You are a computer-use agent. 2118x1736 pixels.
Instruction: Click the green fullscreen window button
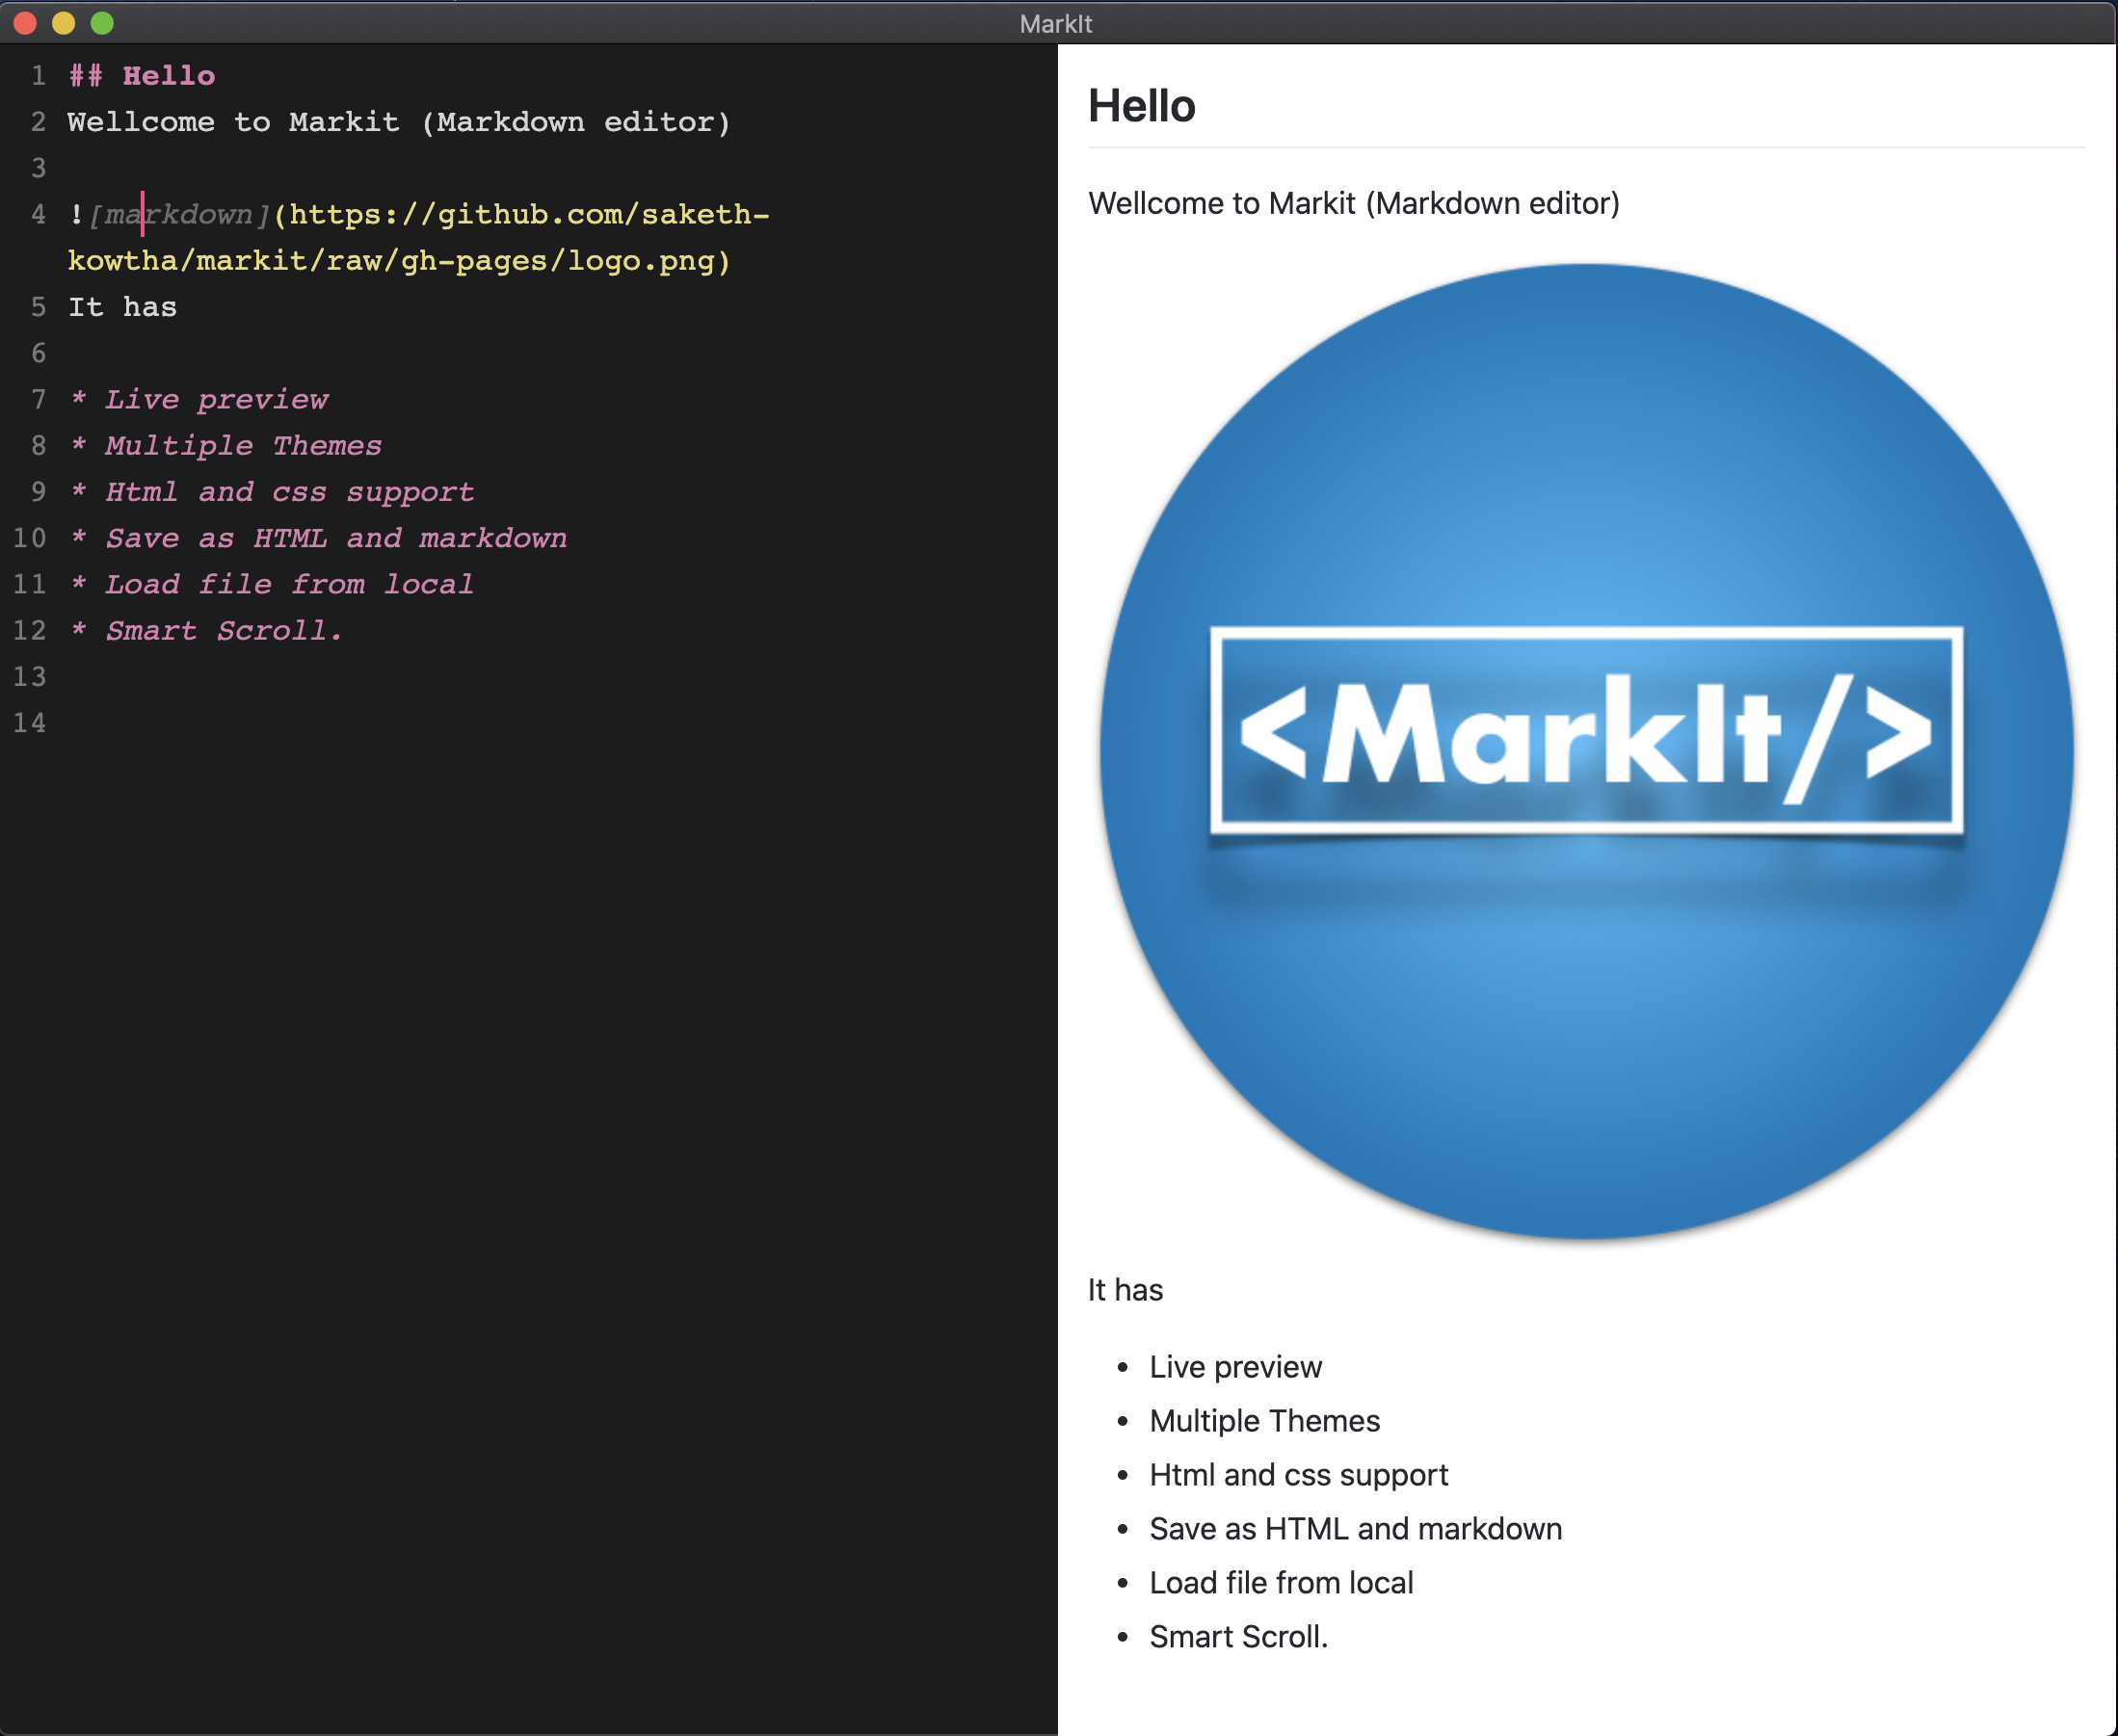pos(102,23)
